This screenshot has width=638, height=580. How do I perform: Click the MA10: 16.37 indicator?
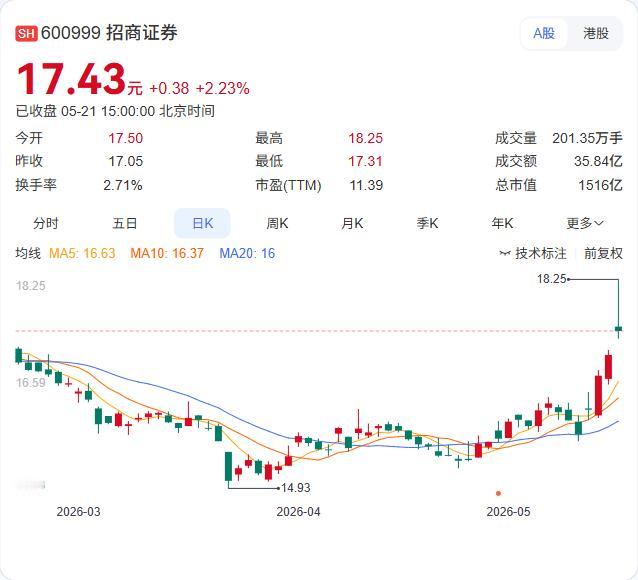coord(167,253)
